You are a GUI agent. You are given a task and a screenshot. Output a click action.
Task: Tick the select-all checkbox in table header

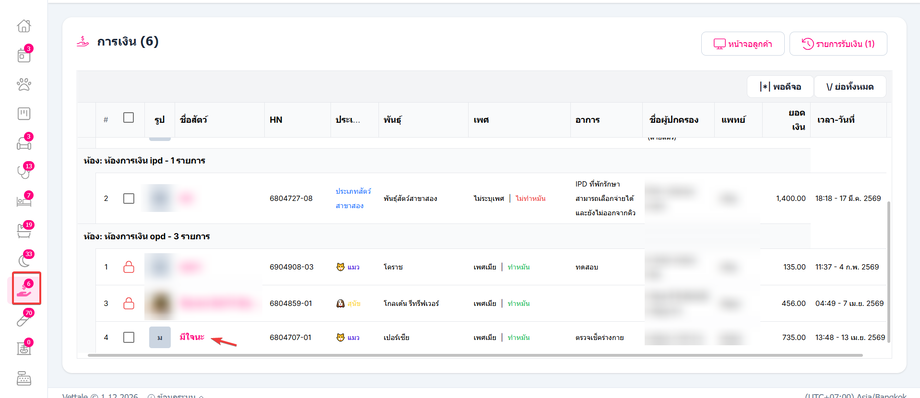[128, 117]
